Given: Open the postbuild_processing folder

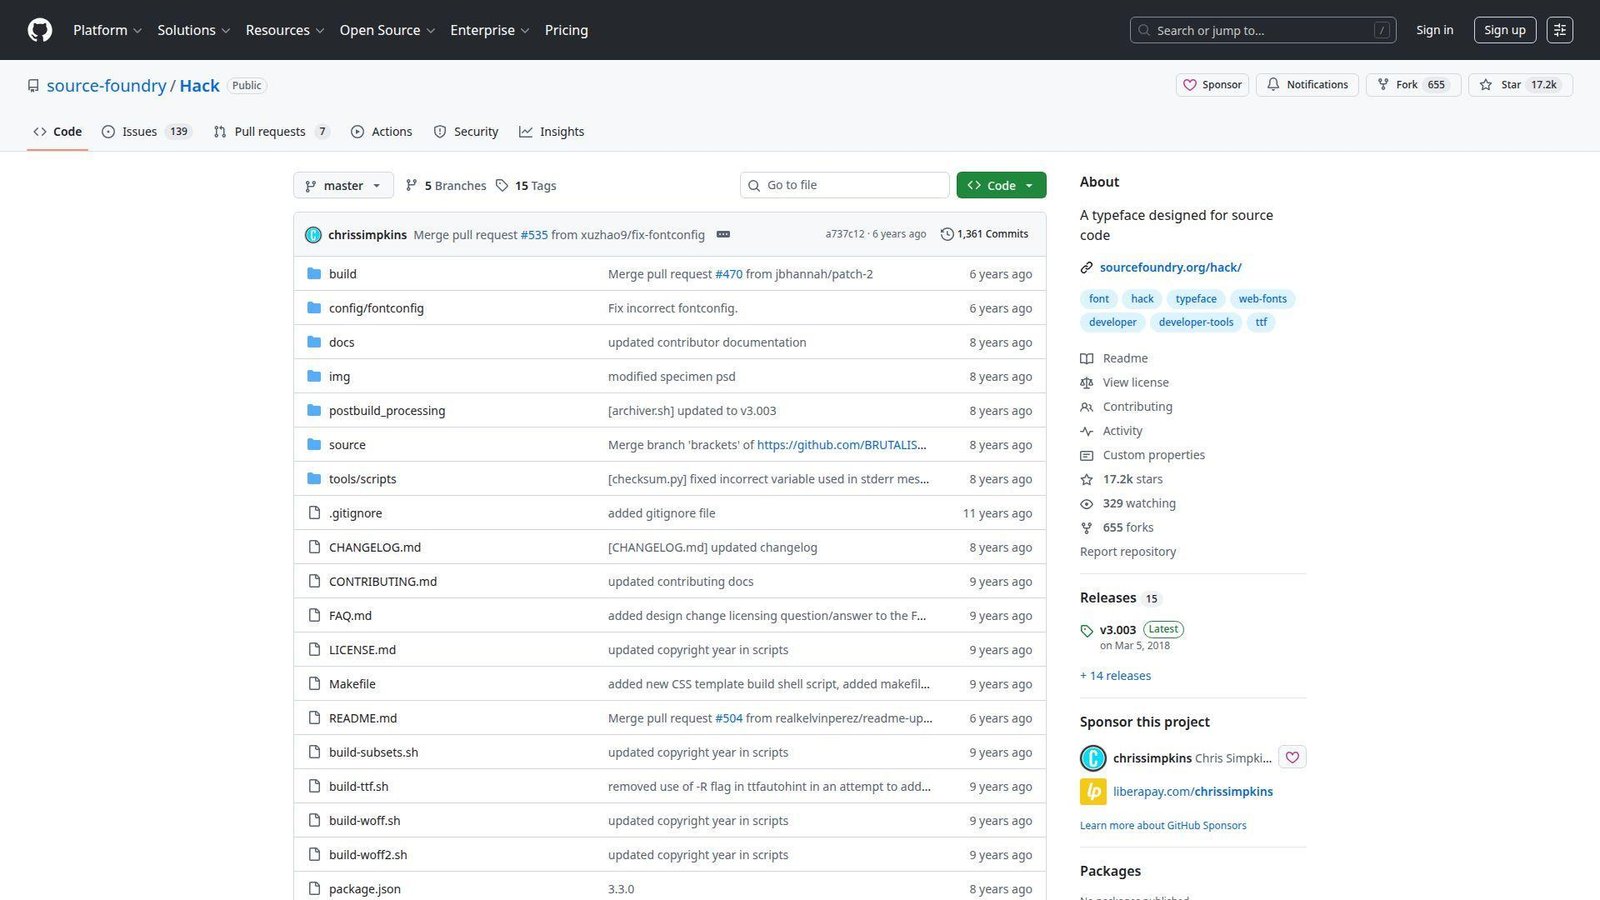Looking at the screenshot, I should [x=387, y=410].
